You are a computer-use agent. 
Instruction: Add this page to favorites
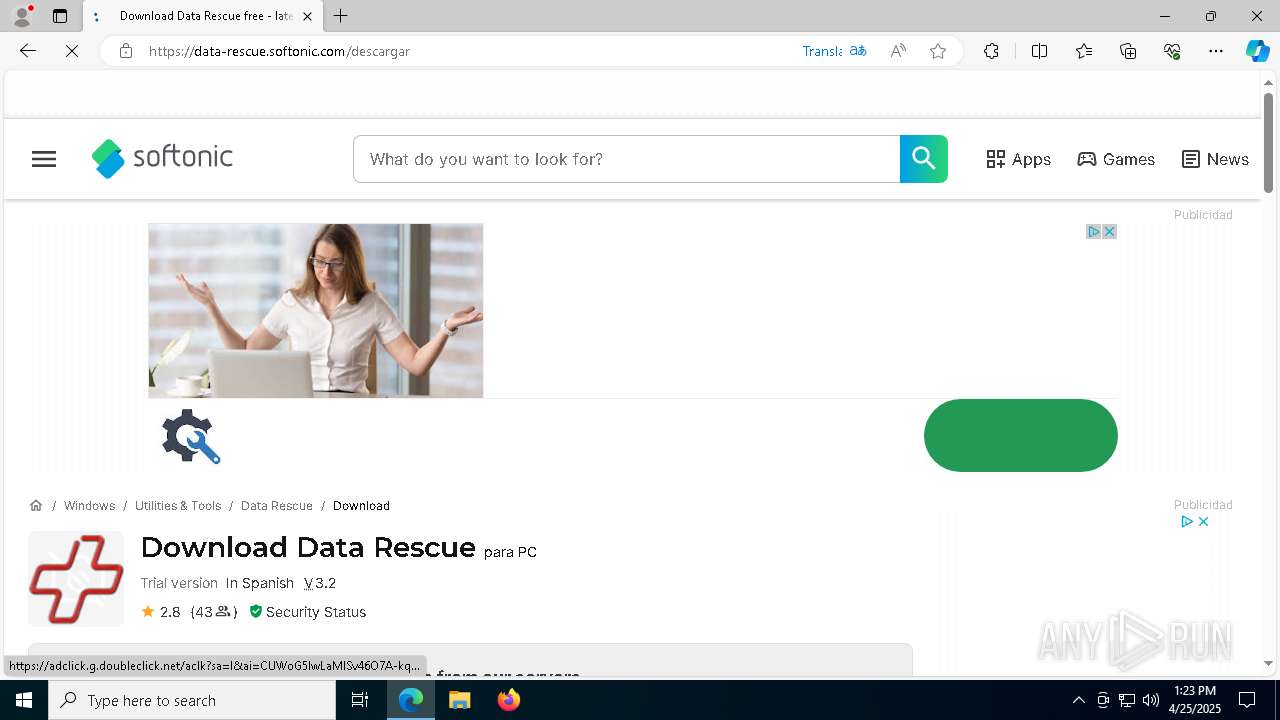938,51
